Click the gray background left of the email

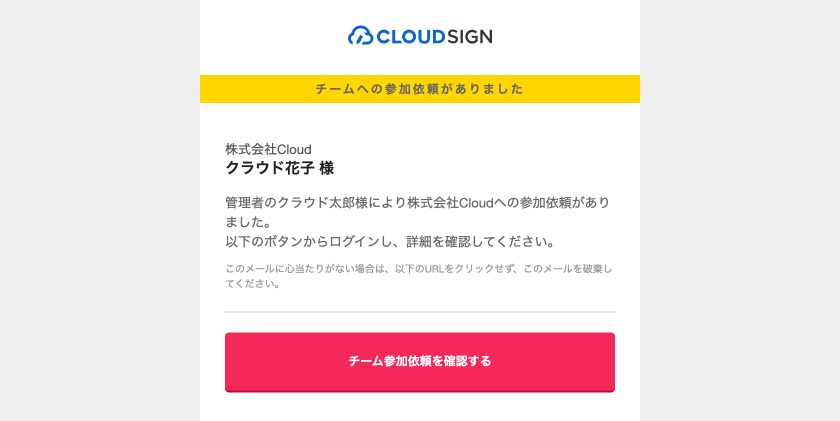tap(100, 210)
